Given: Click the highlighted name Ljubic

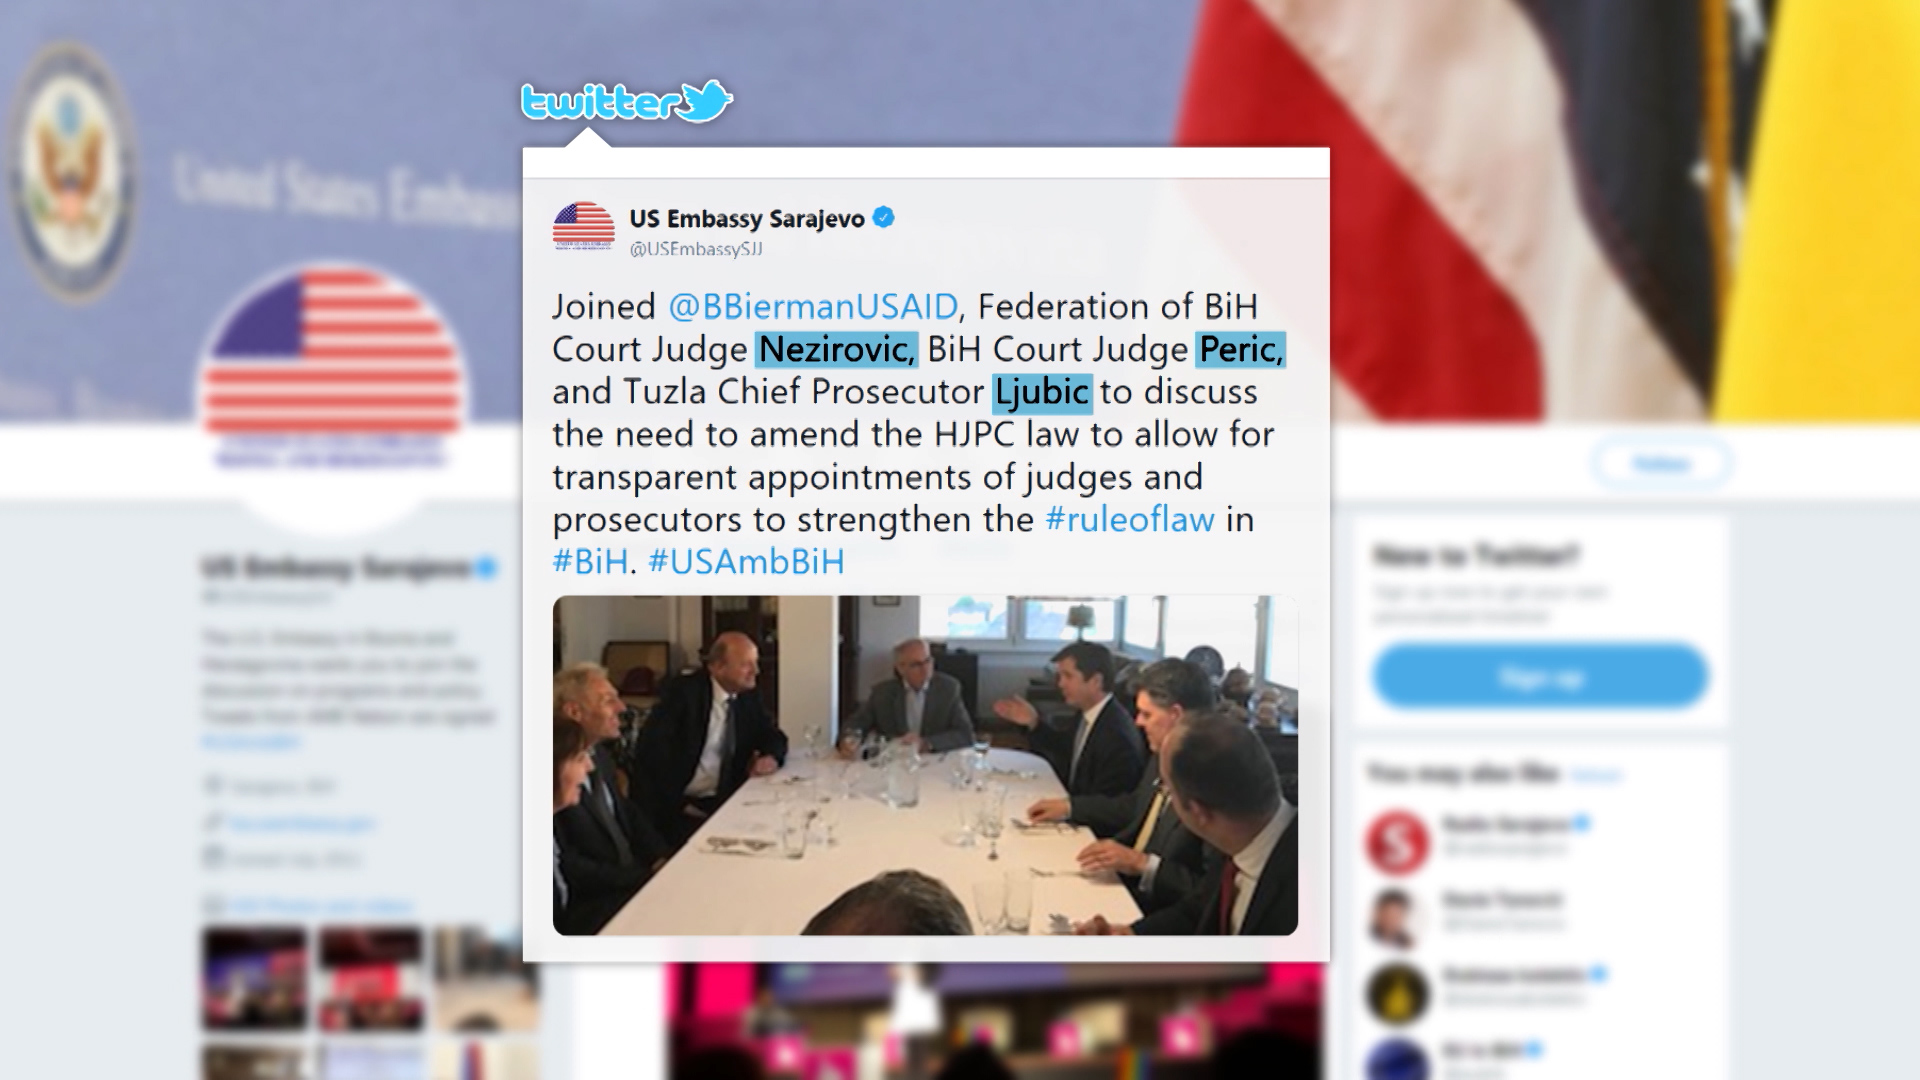Looking at the screenshot, I should point(1043,392).
